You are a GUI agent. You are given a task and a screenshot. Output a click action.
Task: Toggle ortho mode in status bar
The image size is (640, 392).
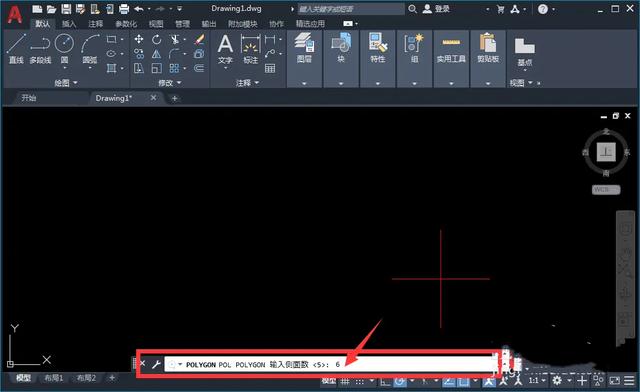tap(385, 381)
